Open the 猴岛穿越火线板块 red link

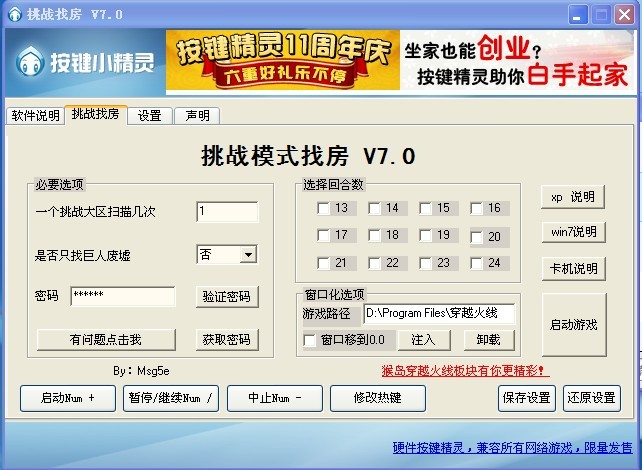(464, 371)
